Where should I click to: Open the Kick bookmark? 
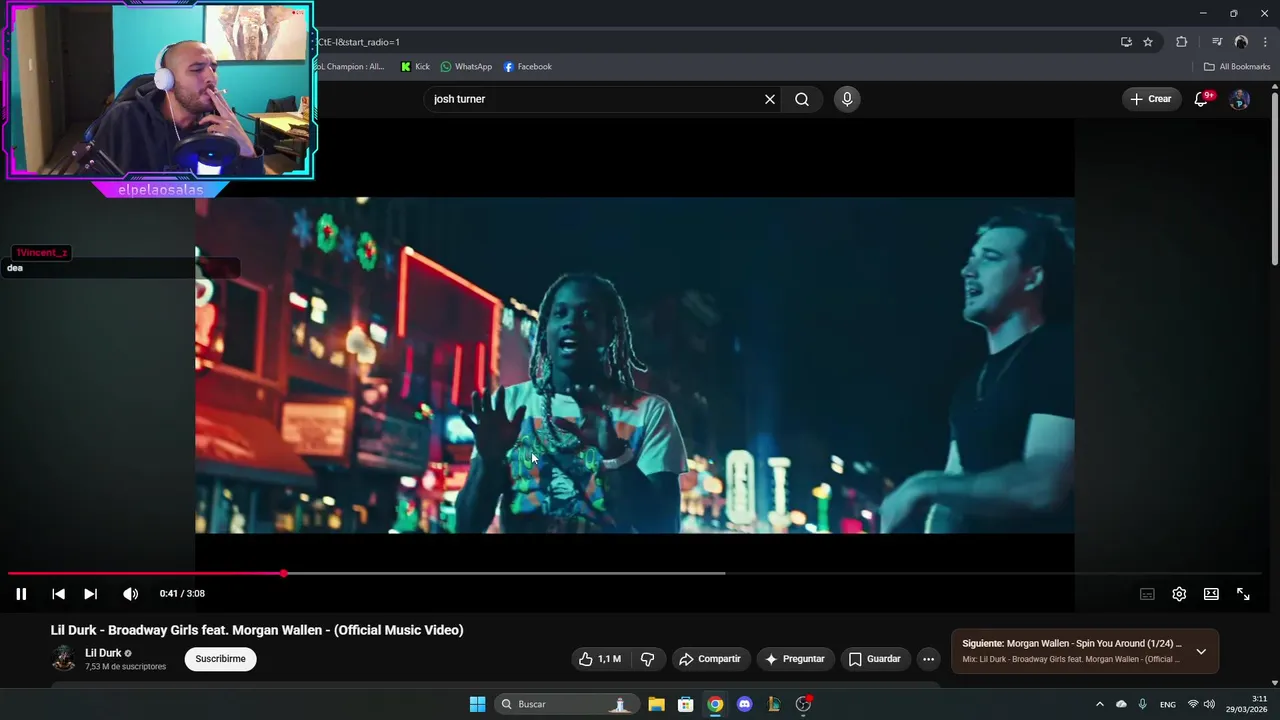(415, 67)
